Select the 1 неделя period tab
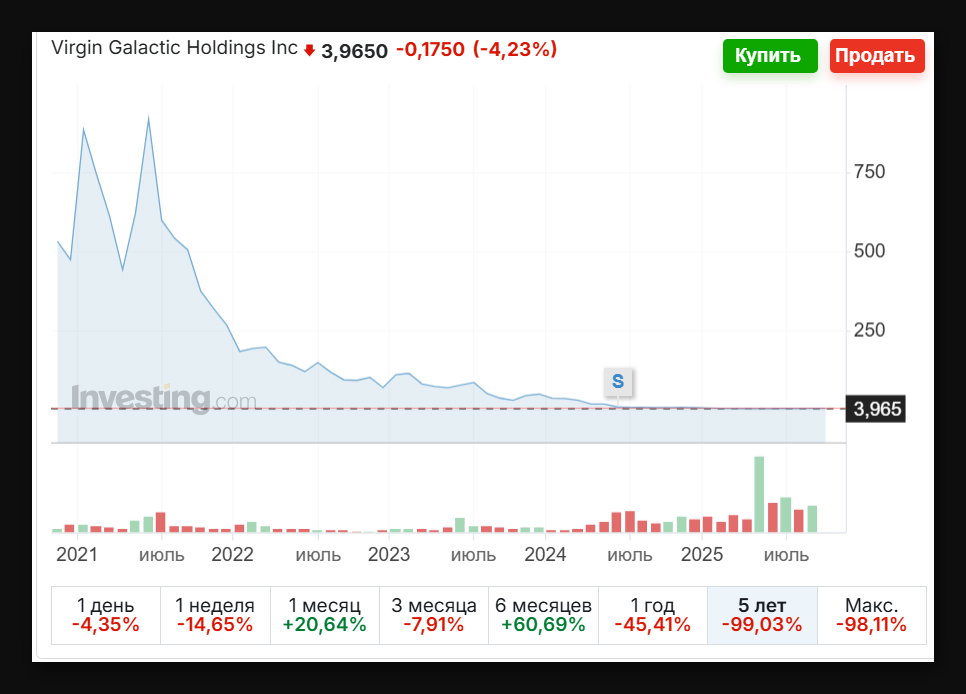This screenshot has height=694, width=966. [215, 615]
